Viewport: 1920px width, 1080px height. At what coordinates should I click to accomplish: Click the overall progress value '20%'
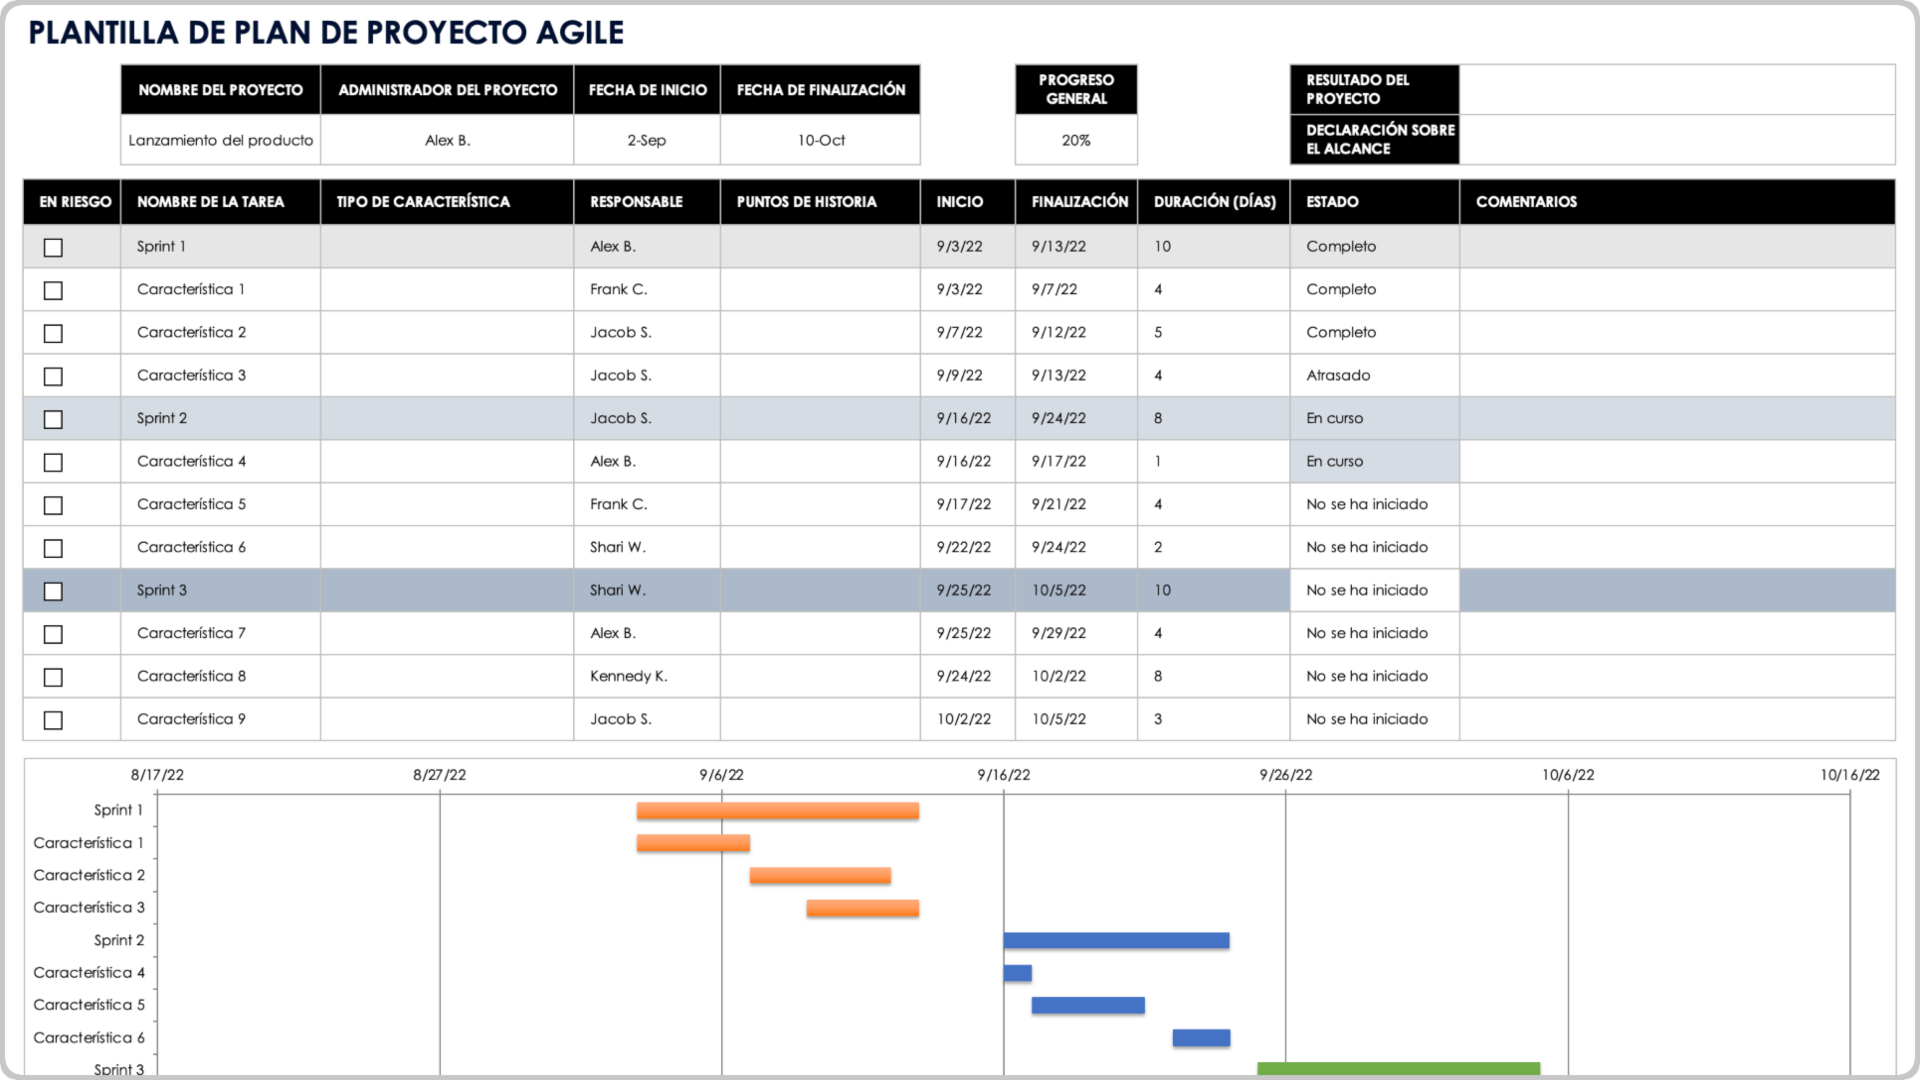[x=1076, y=140]
